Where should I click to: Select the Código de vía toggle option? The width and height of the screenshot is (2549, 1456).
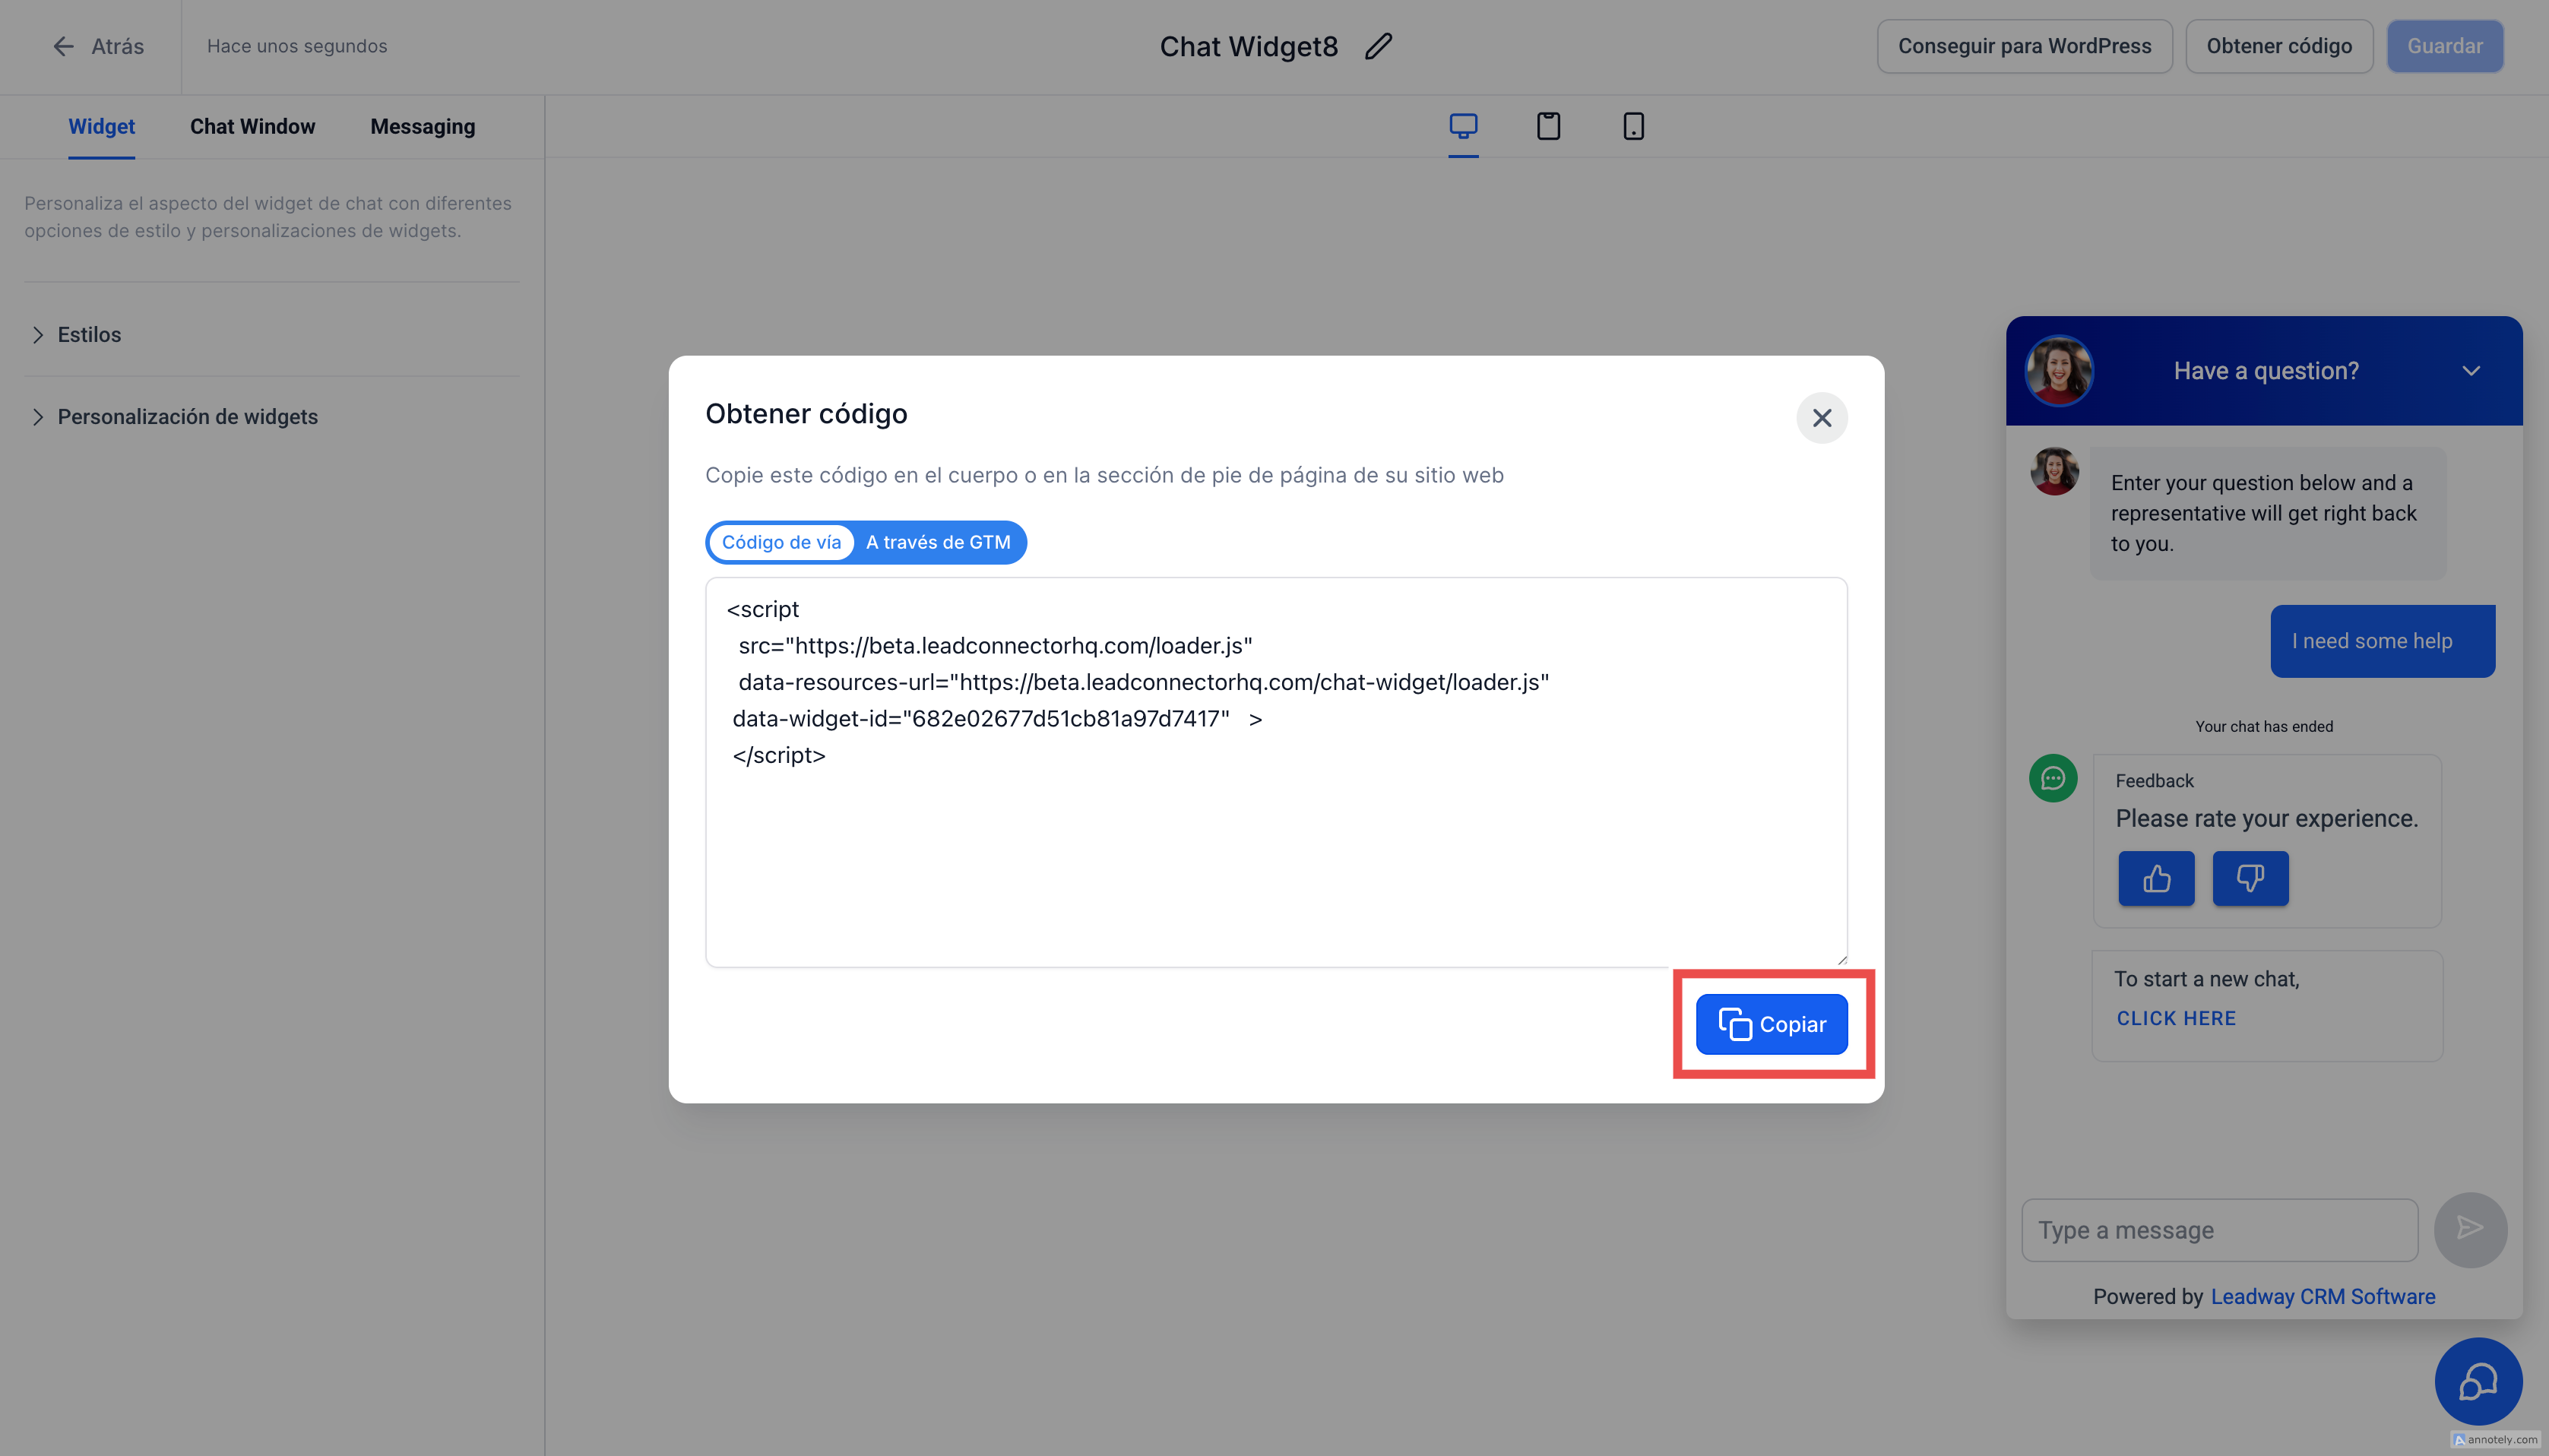click(x=781, y=542)
